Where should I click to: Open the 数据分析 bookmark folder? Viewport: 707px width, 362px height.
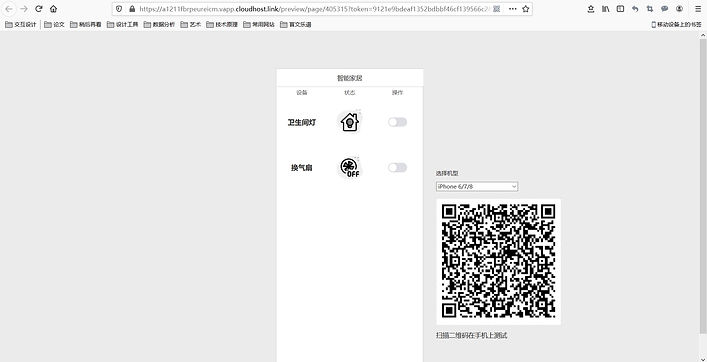(160, 25)
